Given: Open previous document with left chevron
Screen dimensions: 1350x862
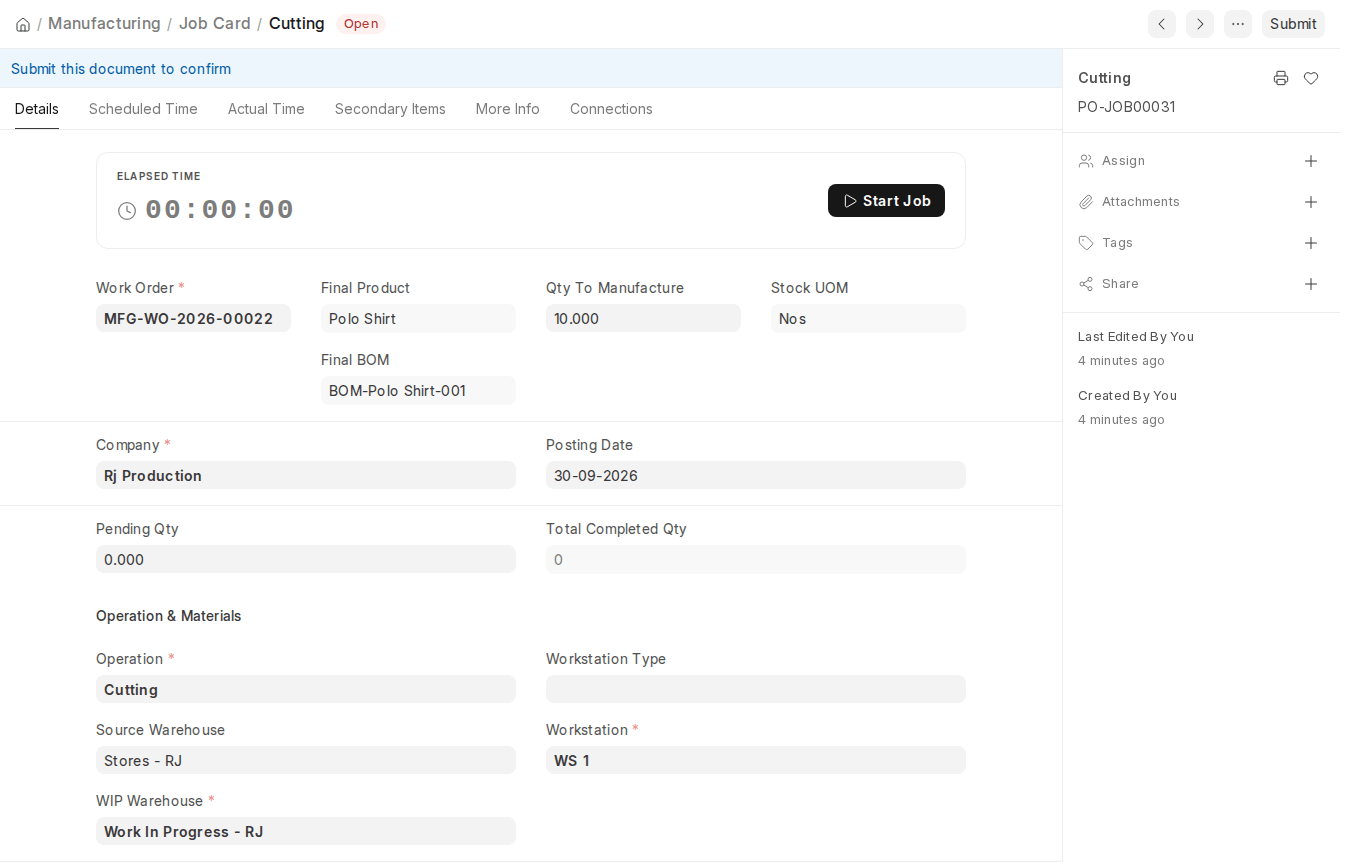Looking at the screenshot, I should point(1162,24).
